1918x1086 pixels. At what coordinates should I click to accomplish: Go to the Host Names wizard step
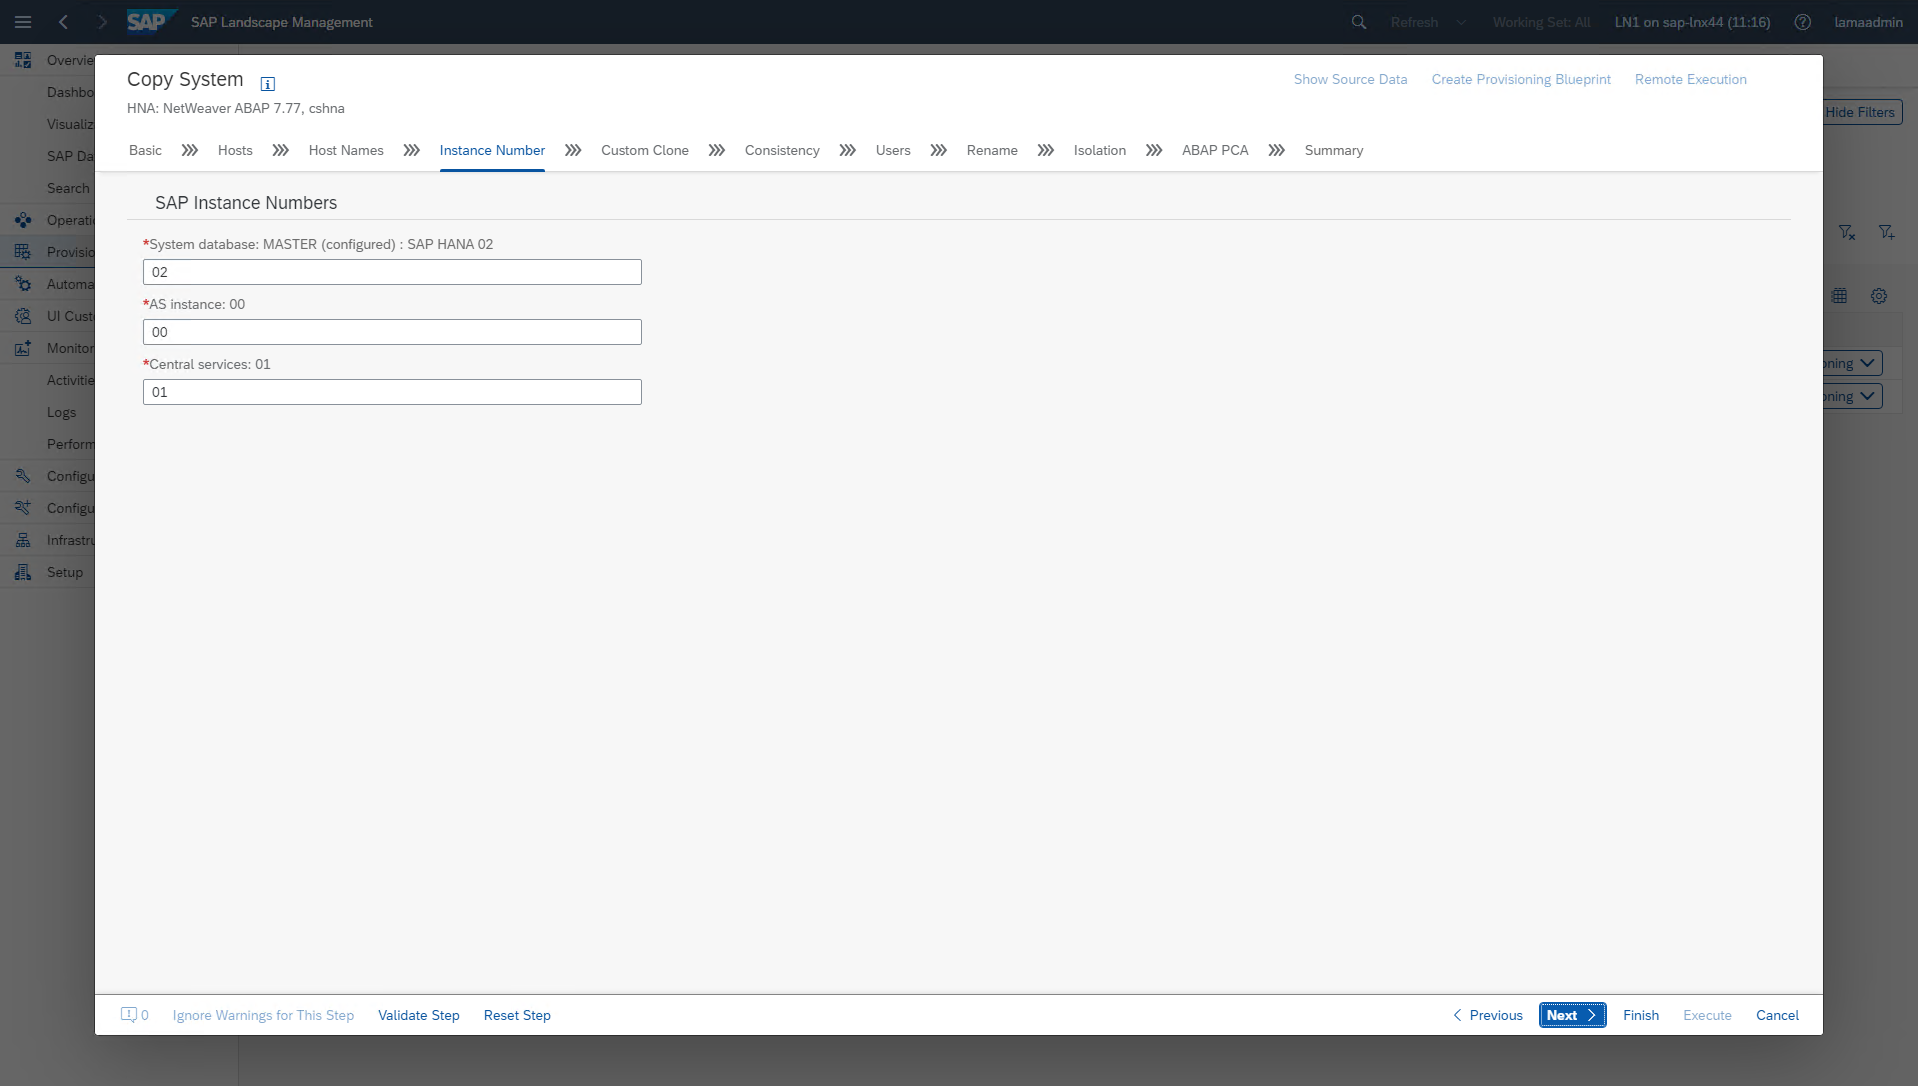click(346, 150)
